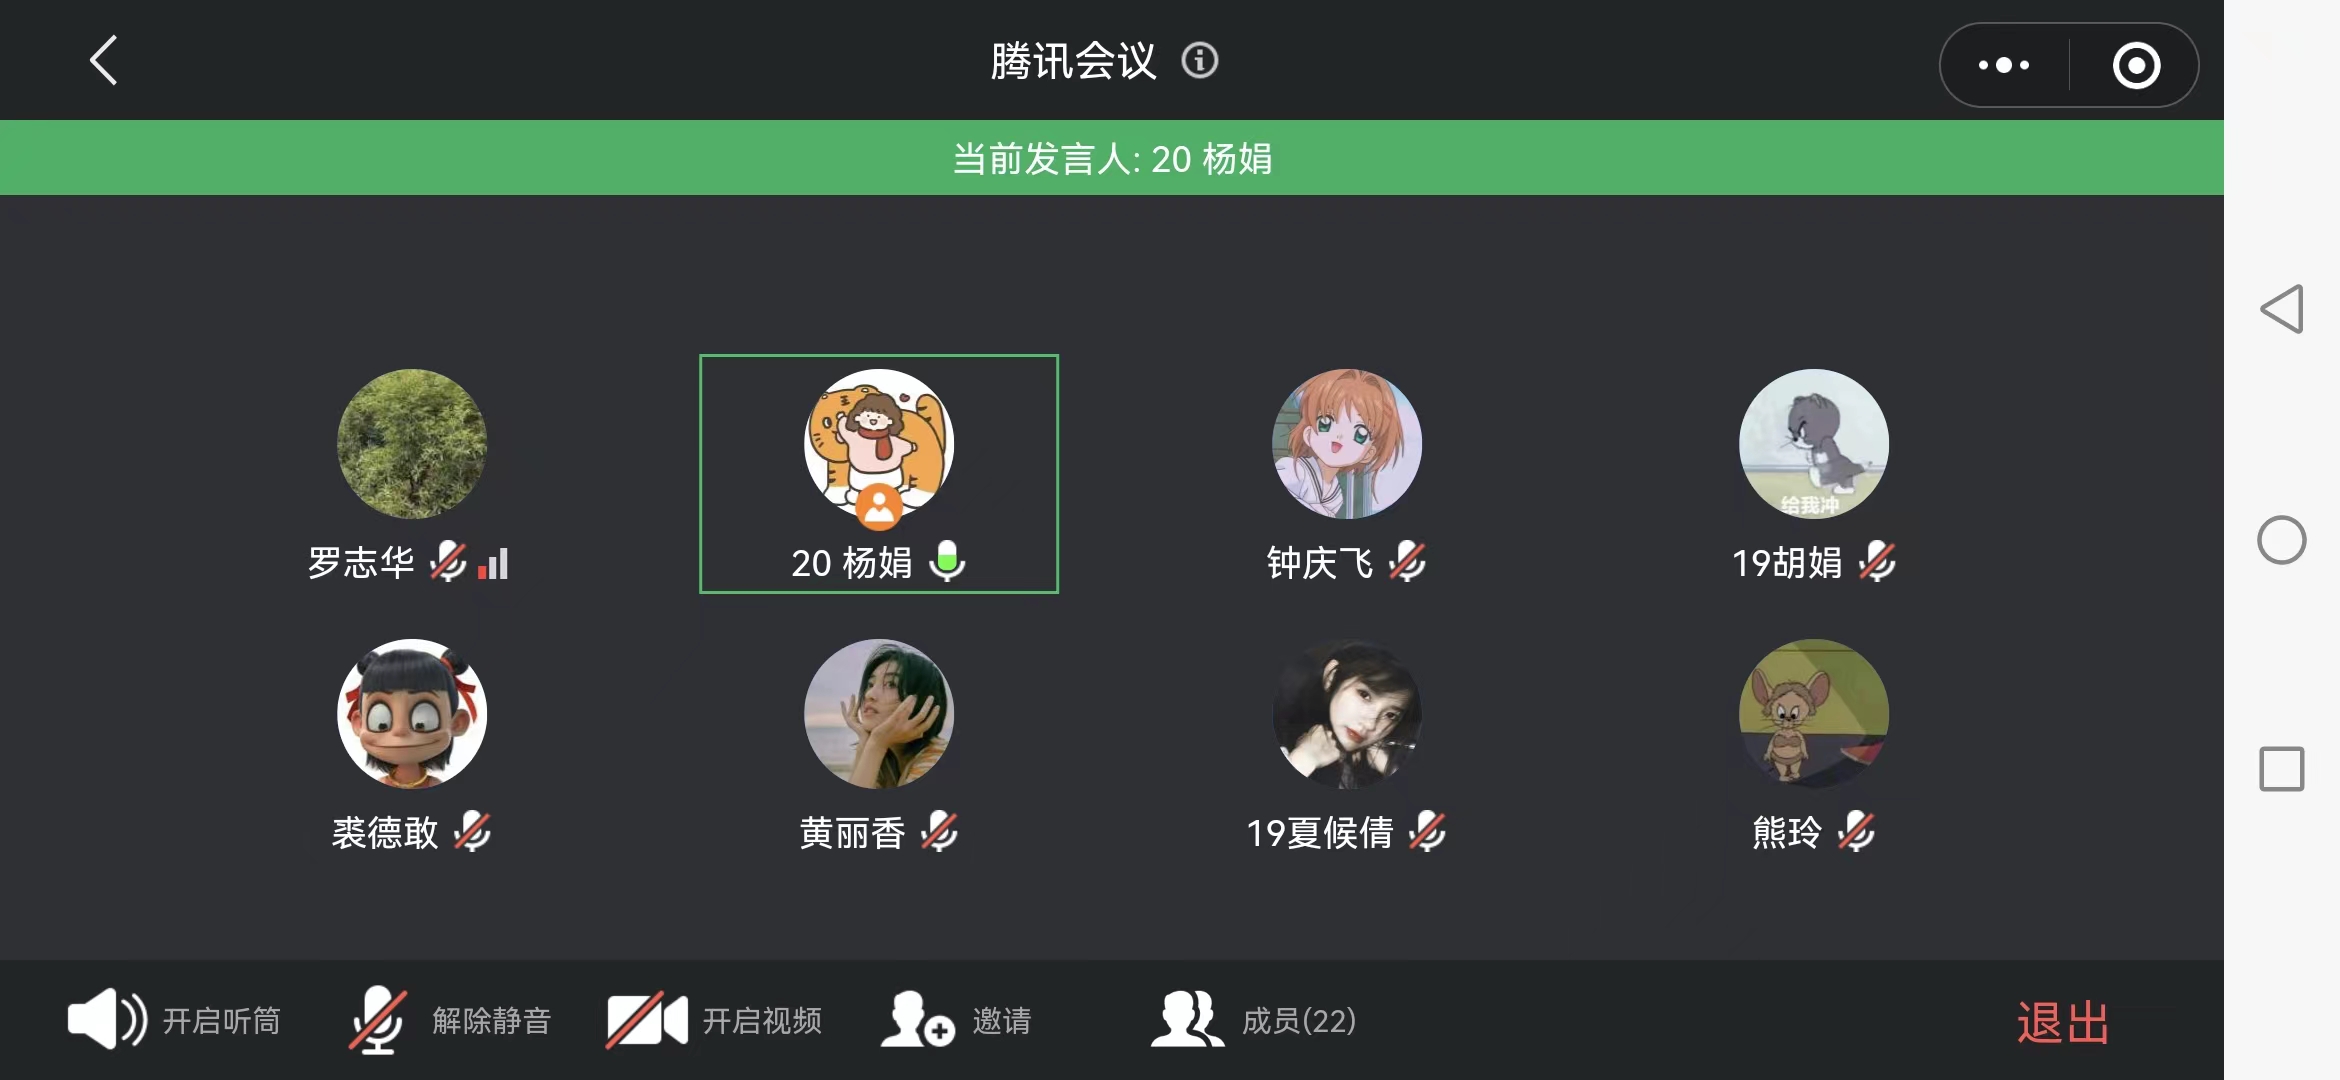
Task: Enable camera via 开启视频
Action: 714,1020
